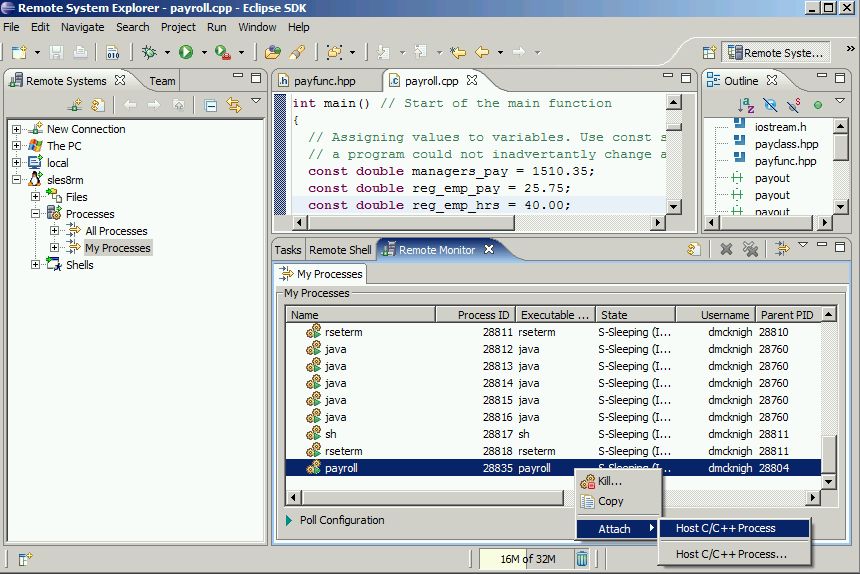Expand the local connection node
Image resolution: width=860 pixels, height=574 pixels.
point(16,163)
